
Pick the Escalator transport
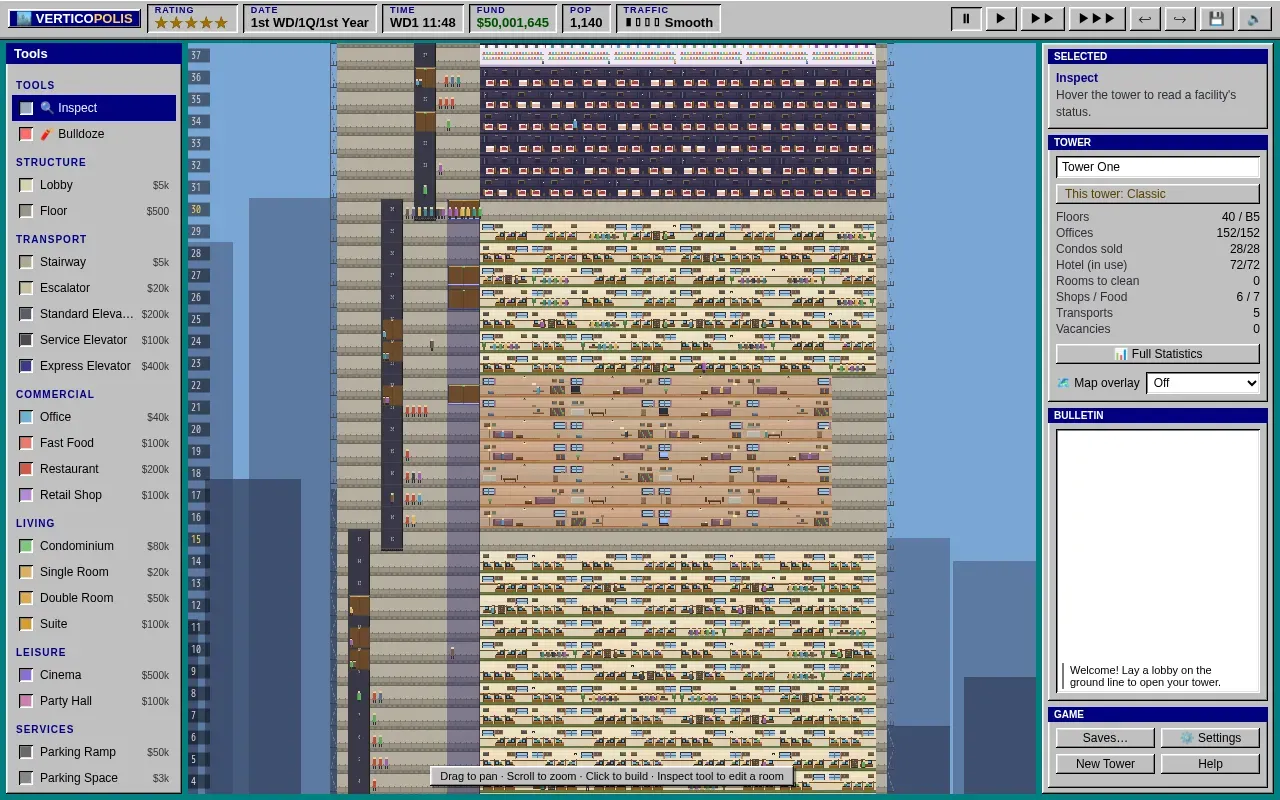click(94, 288)
